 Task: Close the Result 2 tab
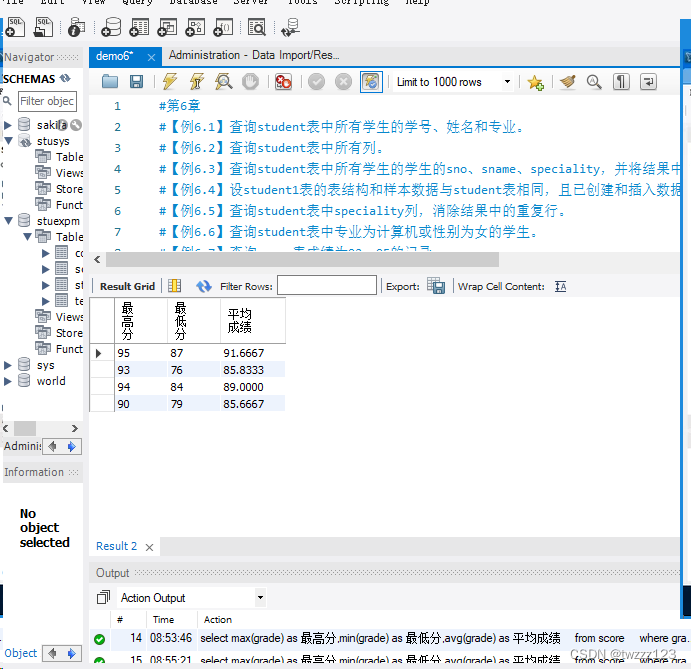coord(149,547)
